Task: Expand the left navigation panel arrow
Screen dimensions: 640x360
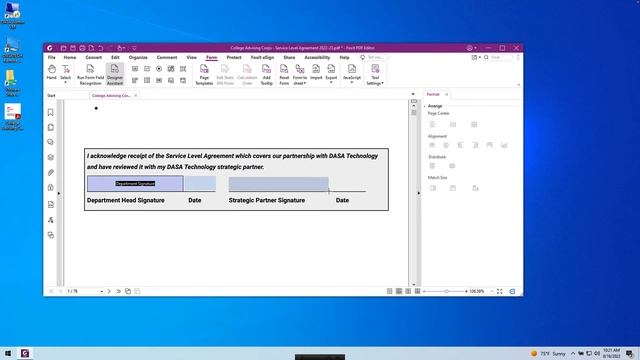Action: (x=59, y=193)
